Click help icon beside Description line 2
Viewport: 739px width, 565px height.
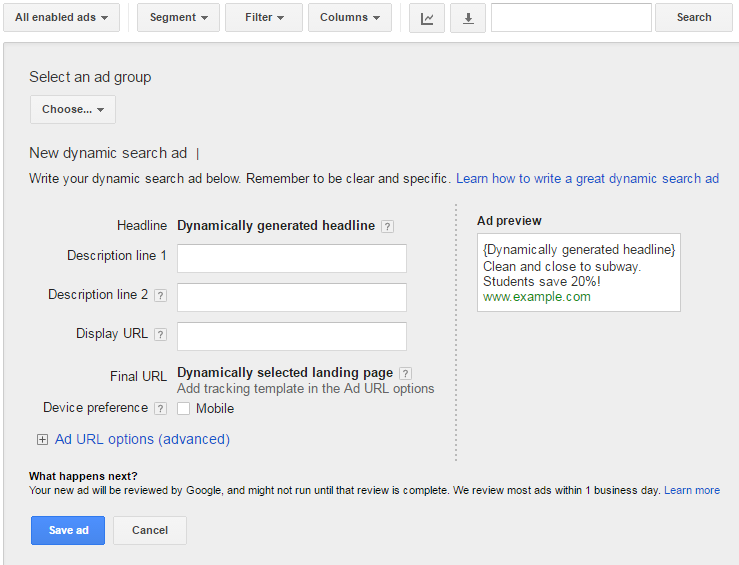click(160, 296)
